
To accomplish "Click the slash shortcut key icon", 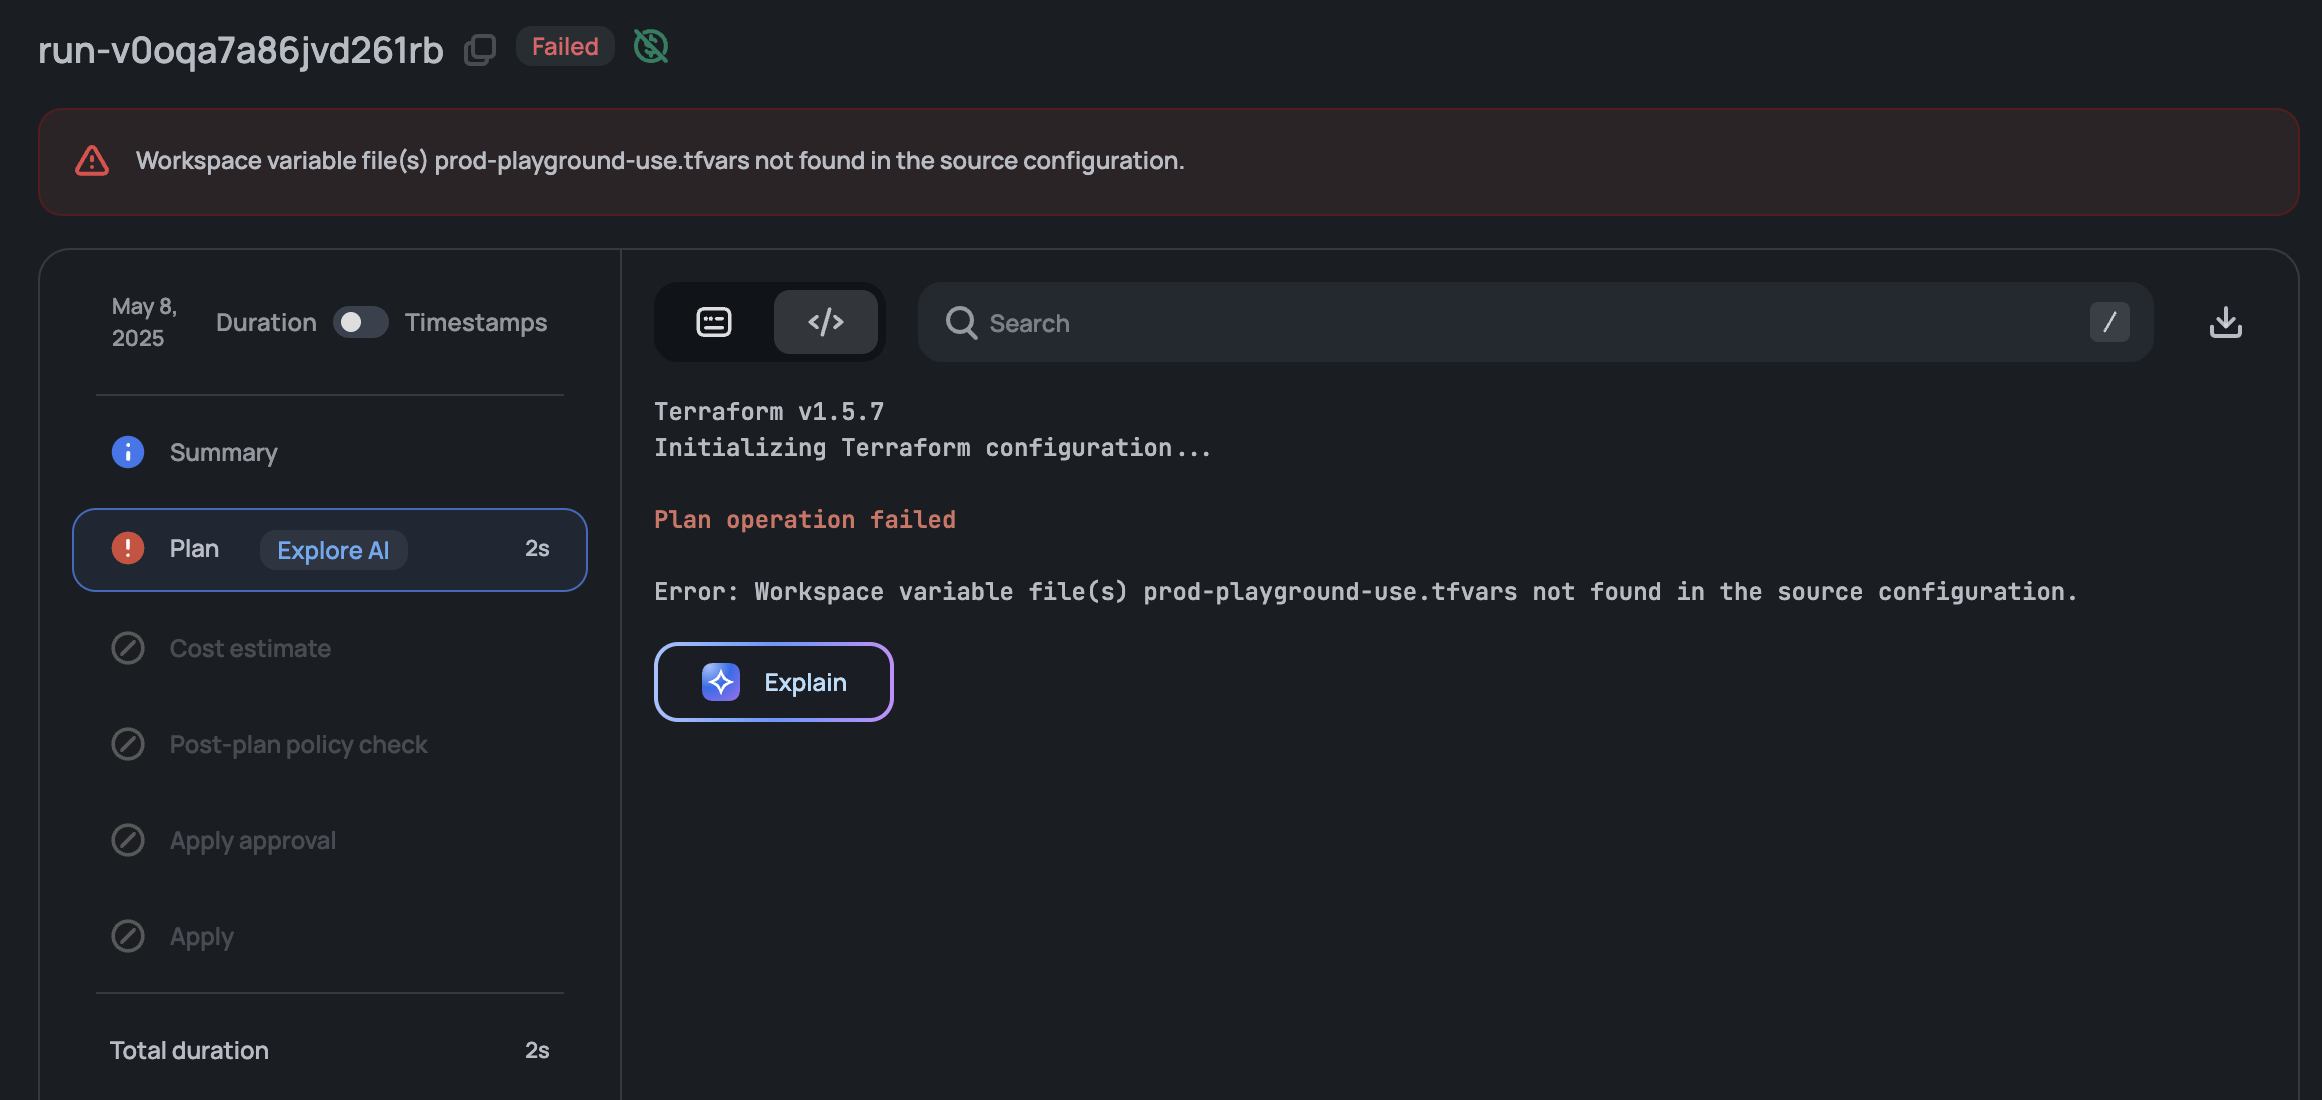I will (2109, 322).
